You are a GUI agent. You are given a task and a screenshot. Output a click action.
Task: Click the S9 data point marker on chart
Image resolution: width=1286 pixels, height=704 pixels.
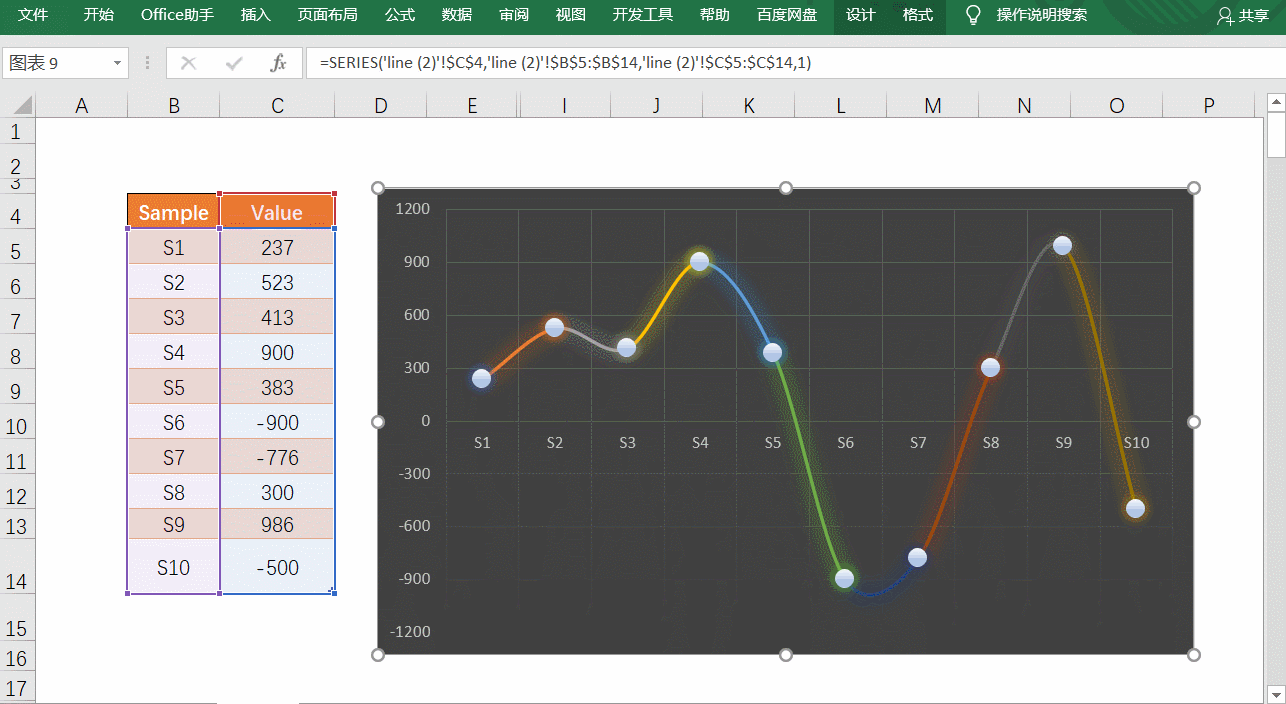coord(1062,246)
